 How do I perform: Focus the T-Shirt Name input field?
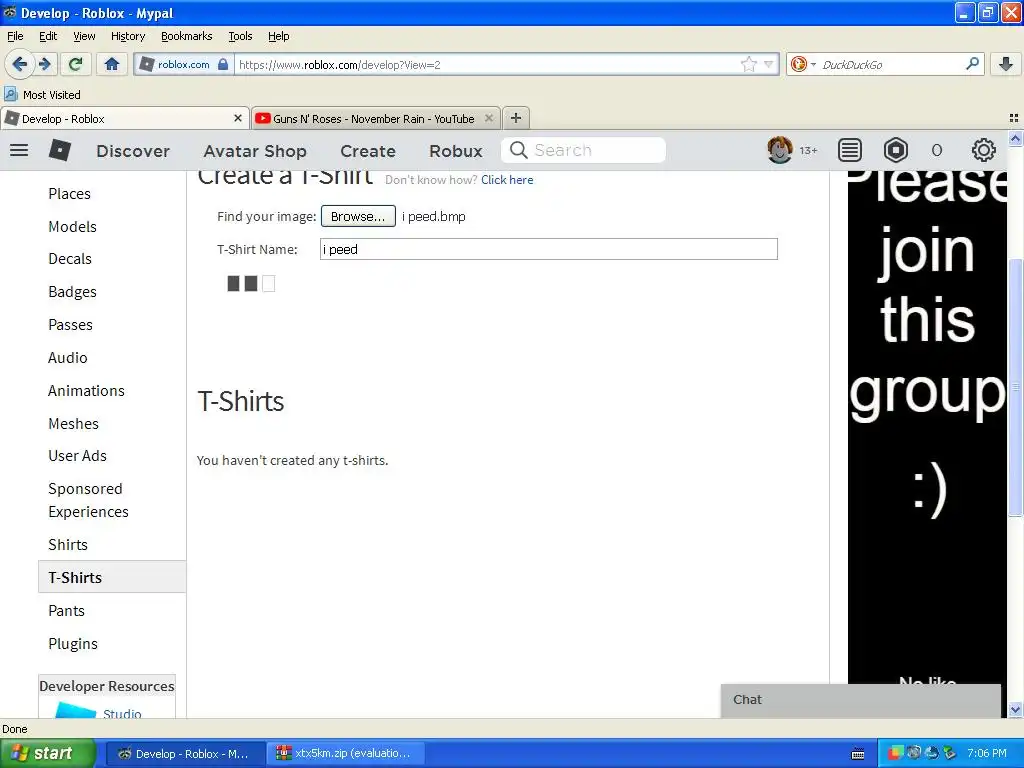[549, 249]
